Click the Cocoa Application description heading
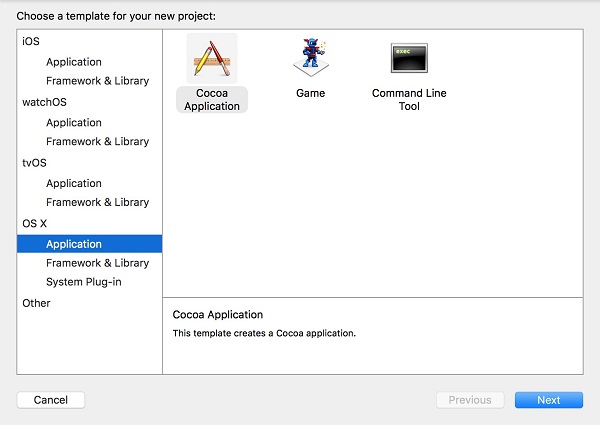The width and height of the screenshot is (600, 425). click(218, 314)
